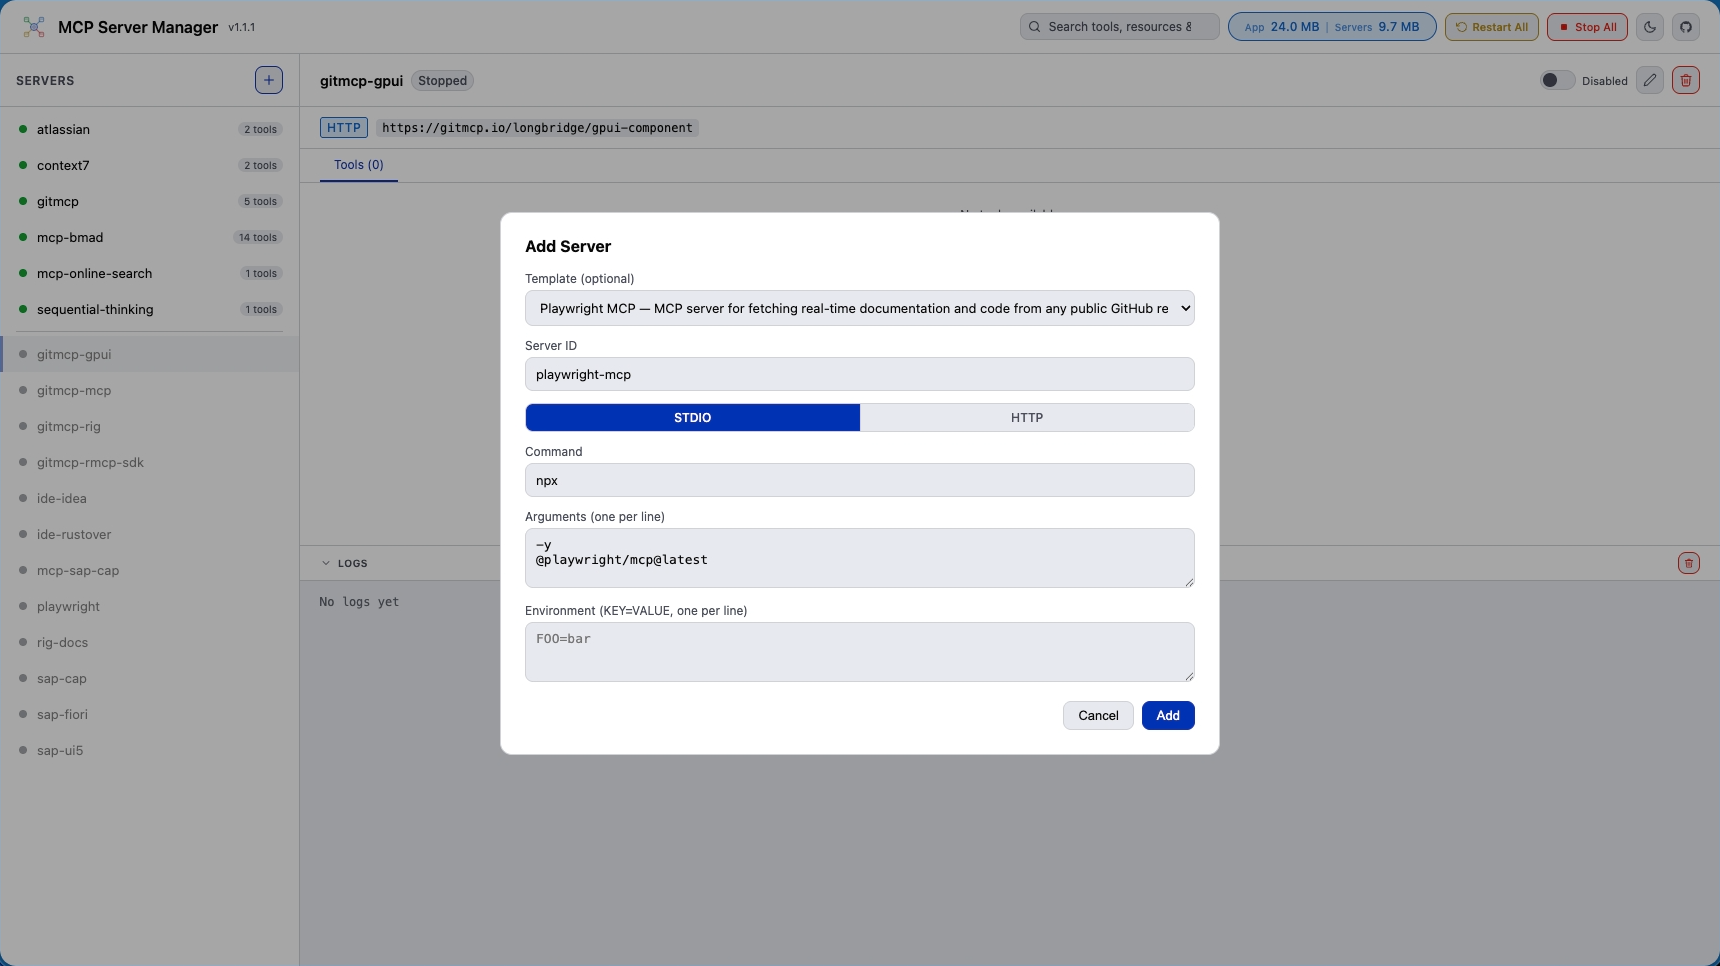Open the Template dropdown
Screen dimensions: 1720x966
[859, 308]
